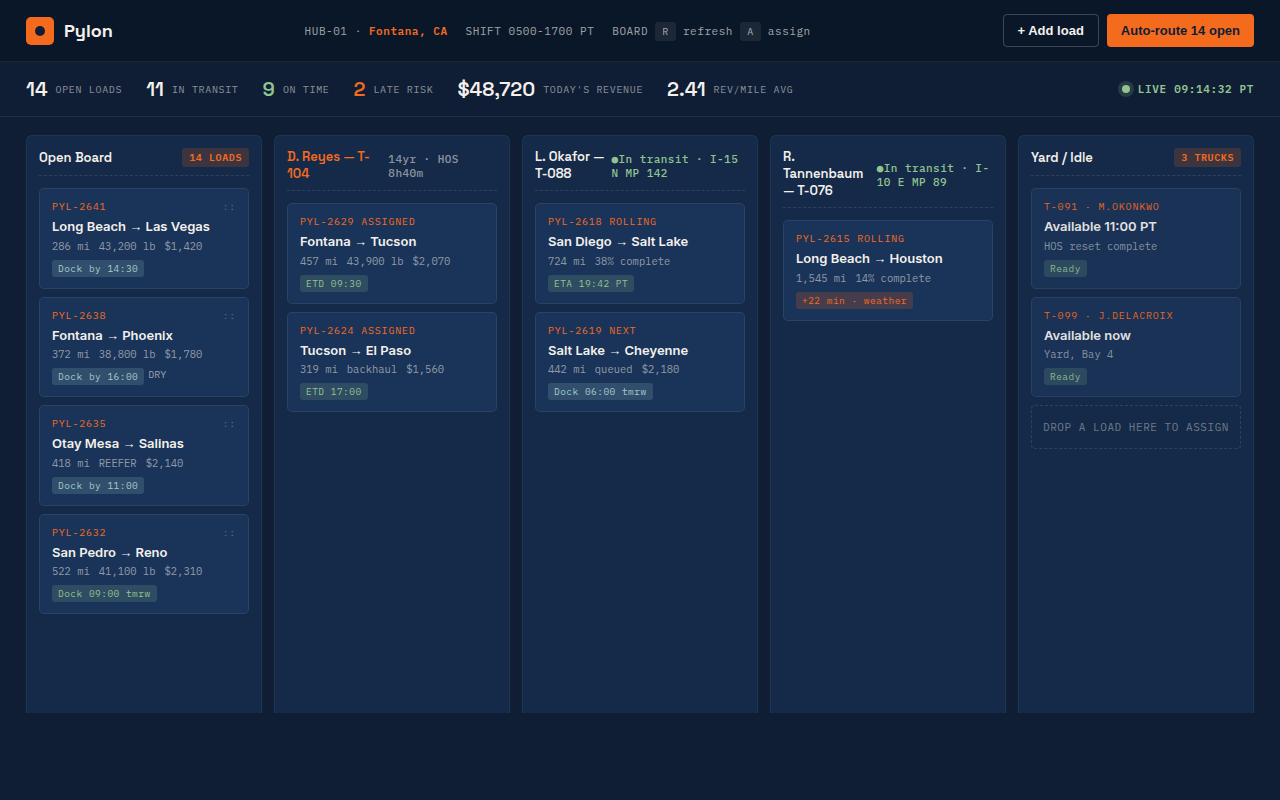Viewport: 1280px width, 800px height.
Task: Click the Dock by 16:00 tag
Action: 98,377
